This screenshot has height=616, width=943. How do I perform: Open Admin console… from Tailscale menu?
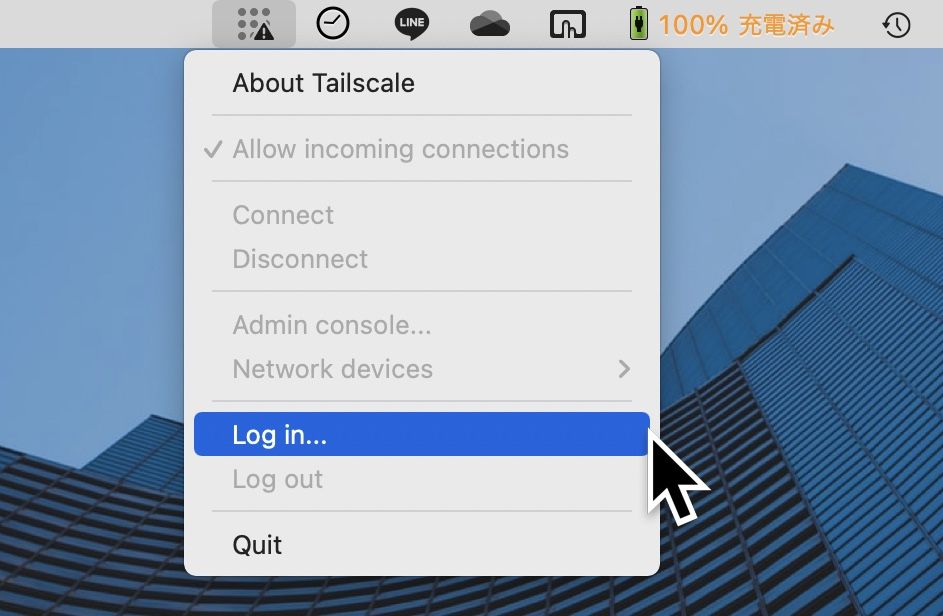422,325
